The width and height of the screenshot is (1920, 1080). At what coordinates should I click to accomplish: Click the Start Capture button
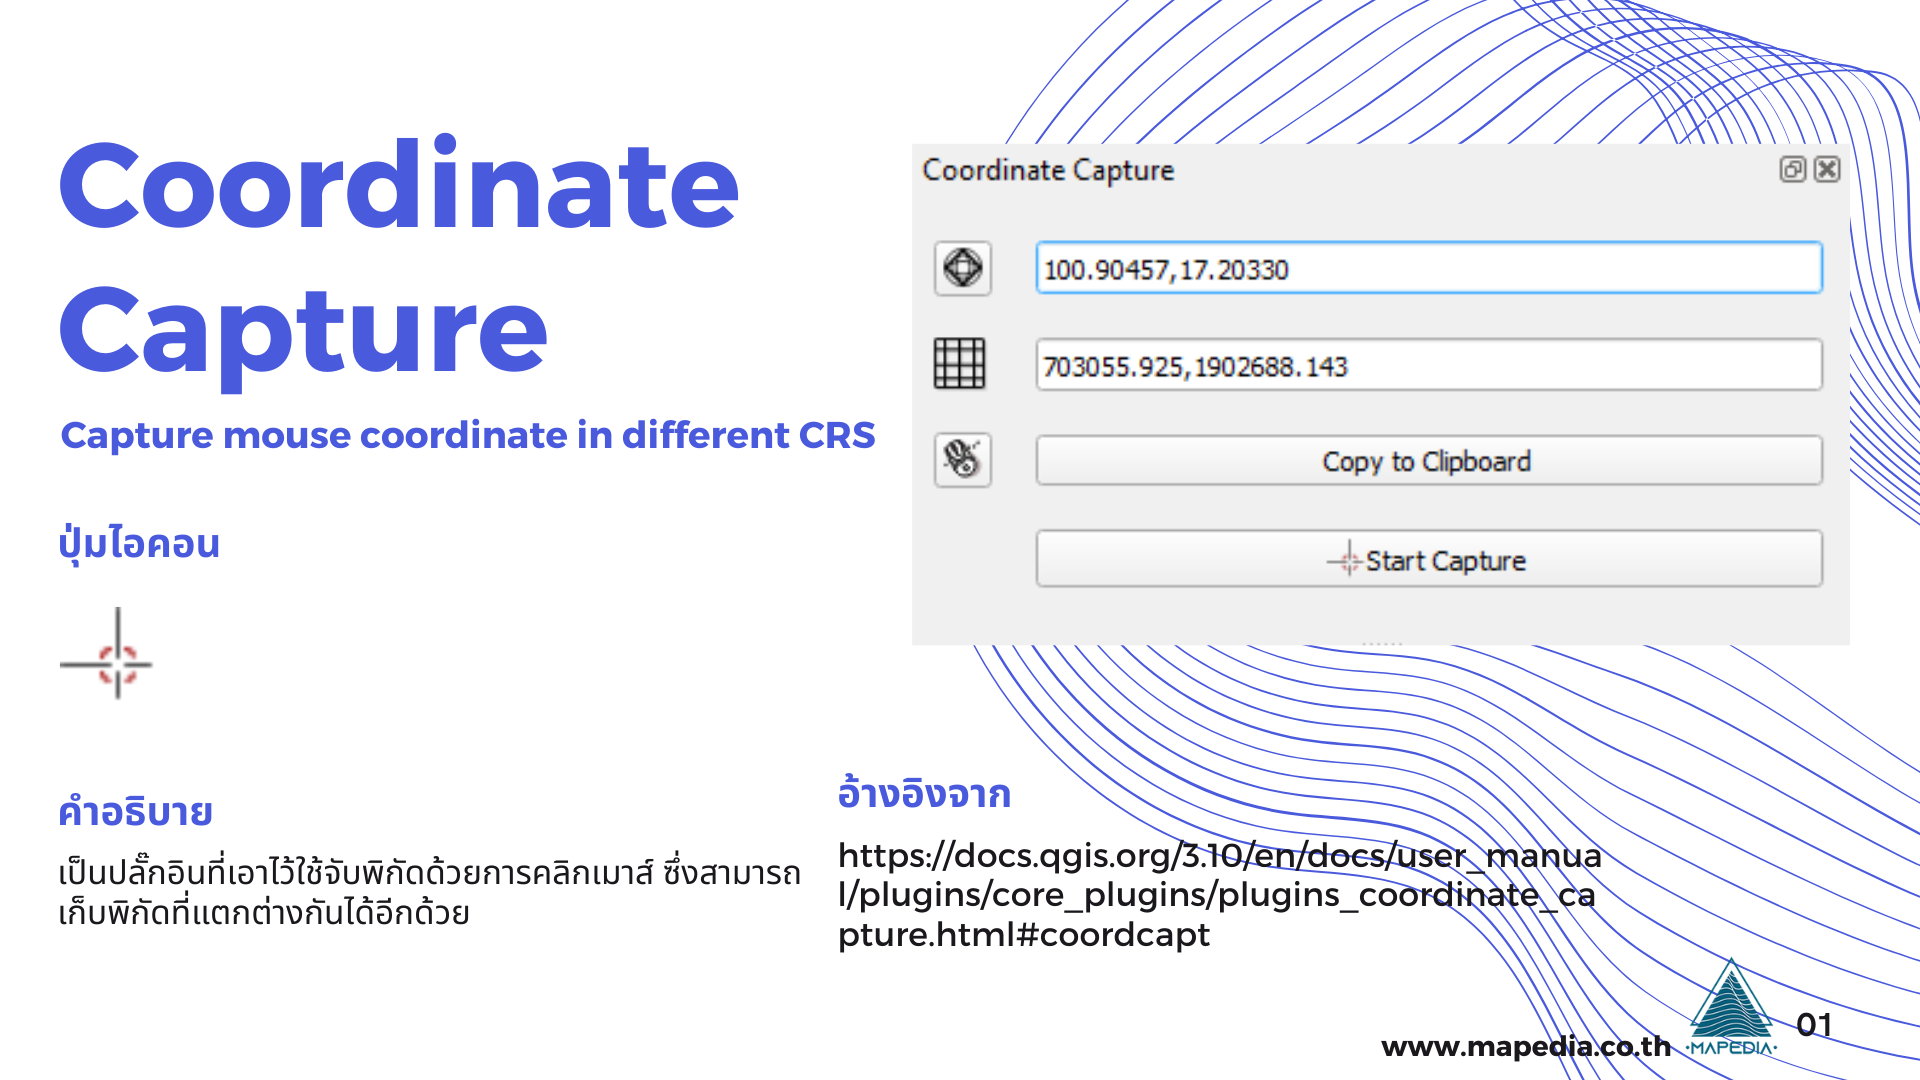[x=1428, y=559]
